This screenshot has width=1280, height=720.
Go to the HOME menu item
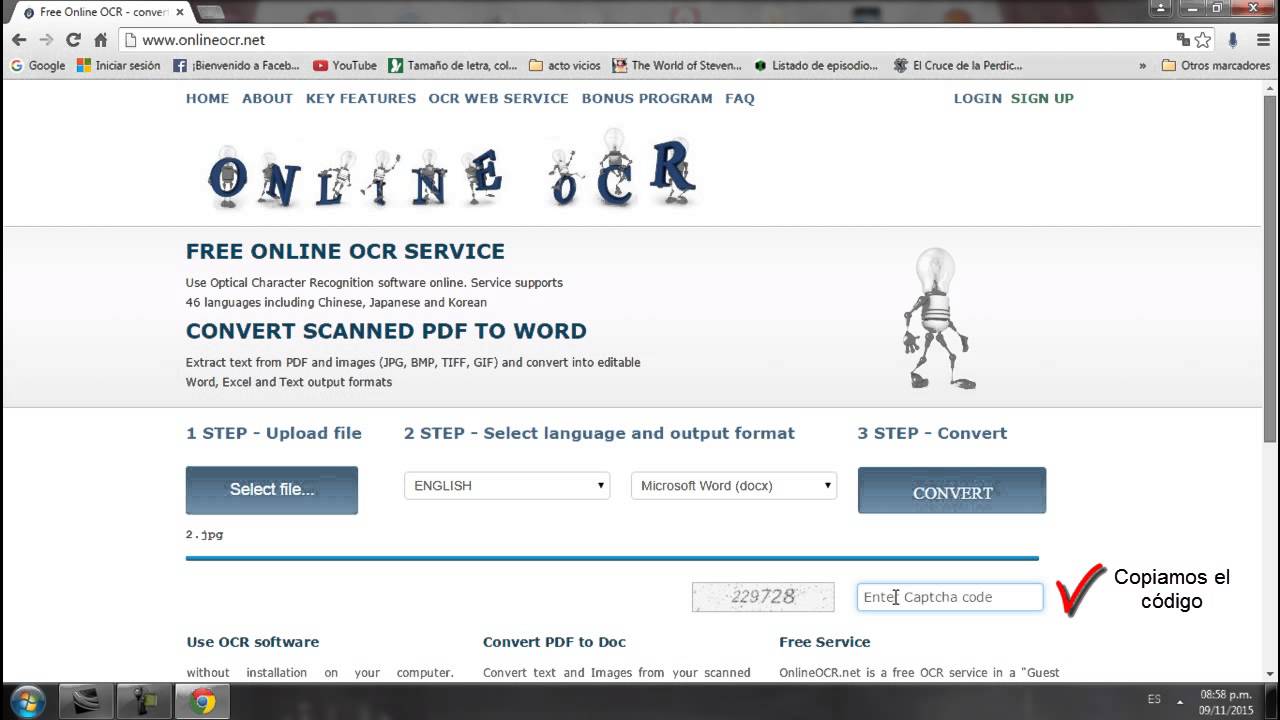(207, 98)
